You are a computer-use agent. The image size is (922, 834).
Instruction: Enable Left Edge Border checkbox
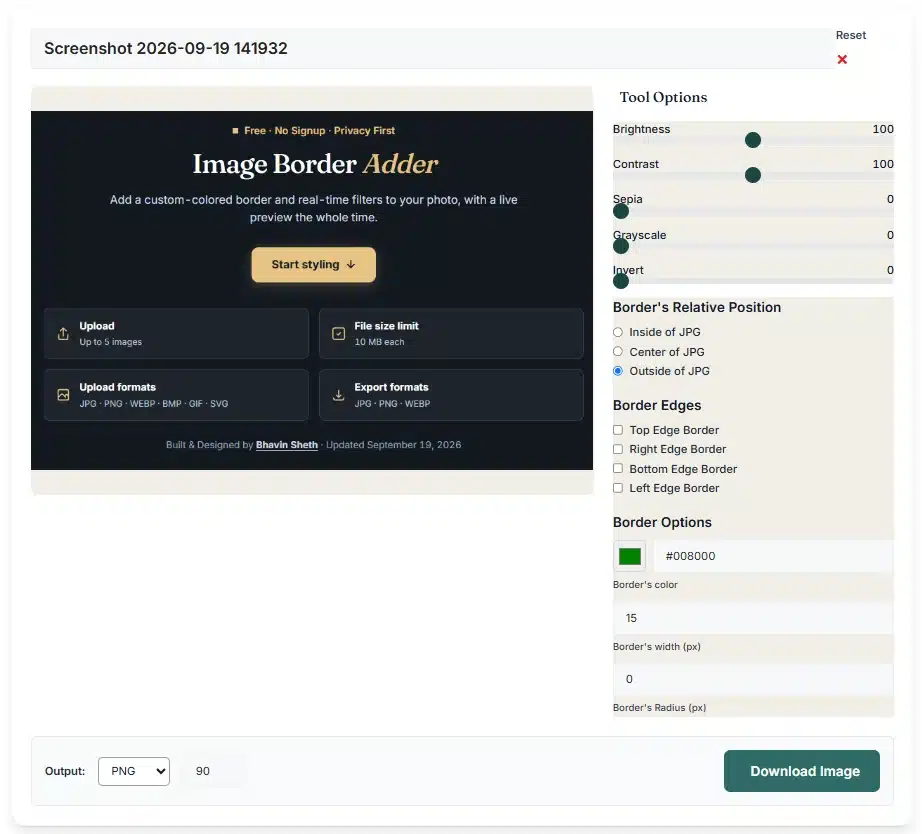(x=618, y=488)
